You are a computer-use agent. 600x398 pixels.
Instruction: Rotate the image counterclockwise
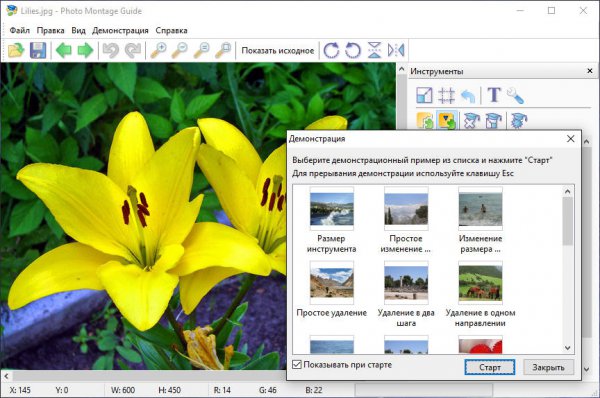click(x=353, y=51)
